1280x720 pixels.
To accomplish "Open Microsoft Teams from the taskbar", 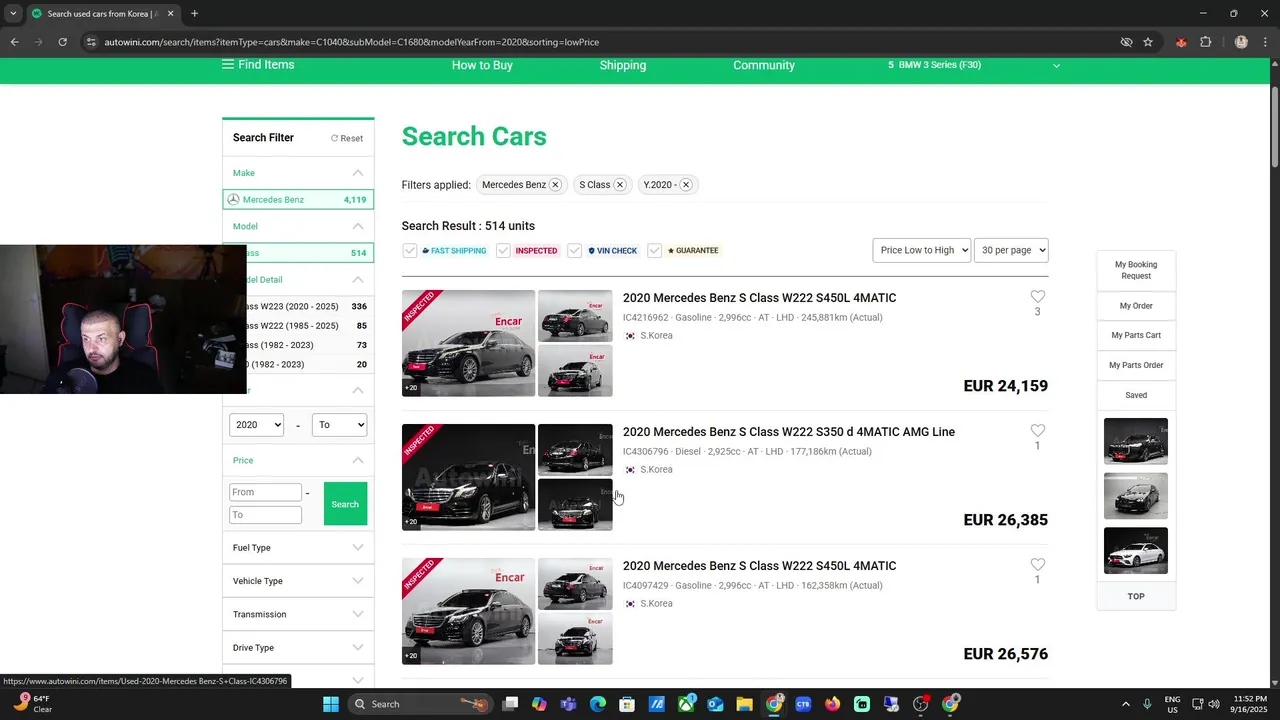I will tap(569, 704).
